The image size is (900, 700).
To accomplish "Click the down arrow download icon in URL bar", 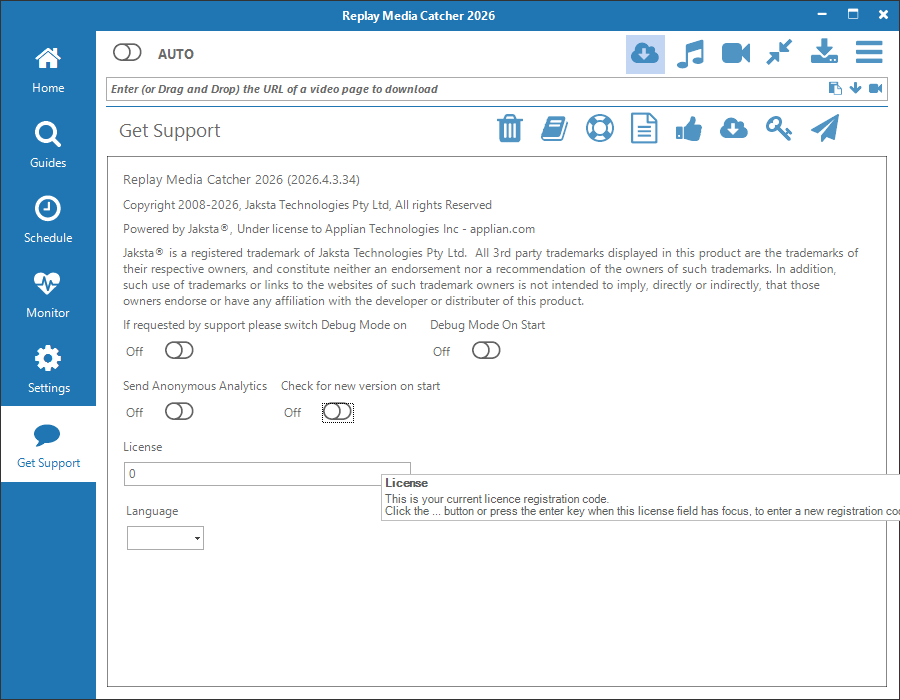I will point(855,88).
